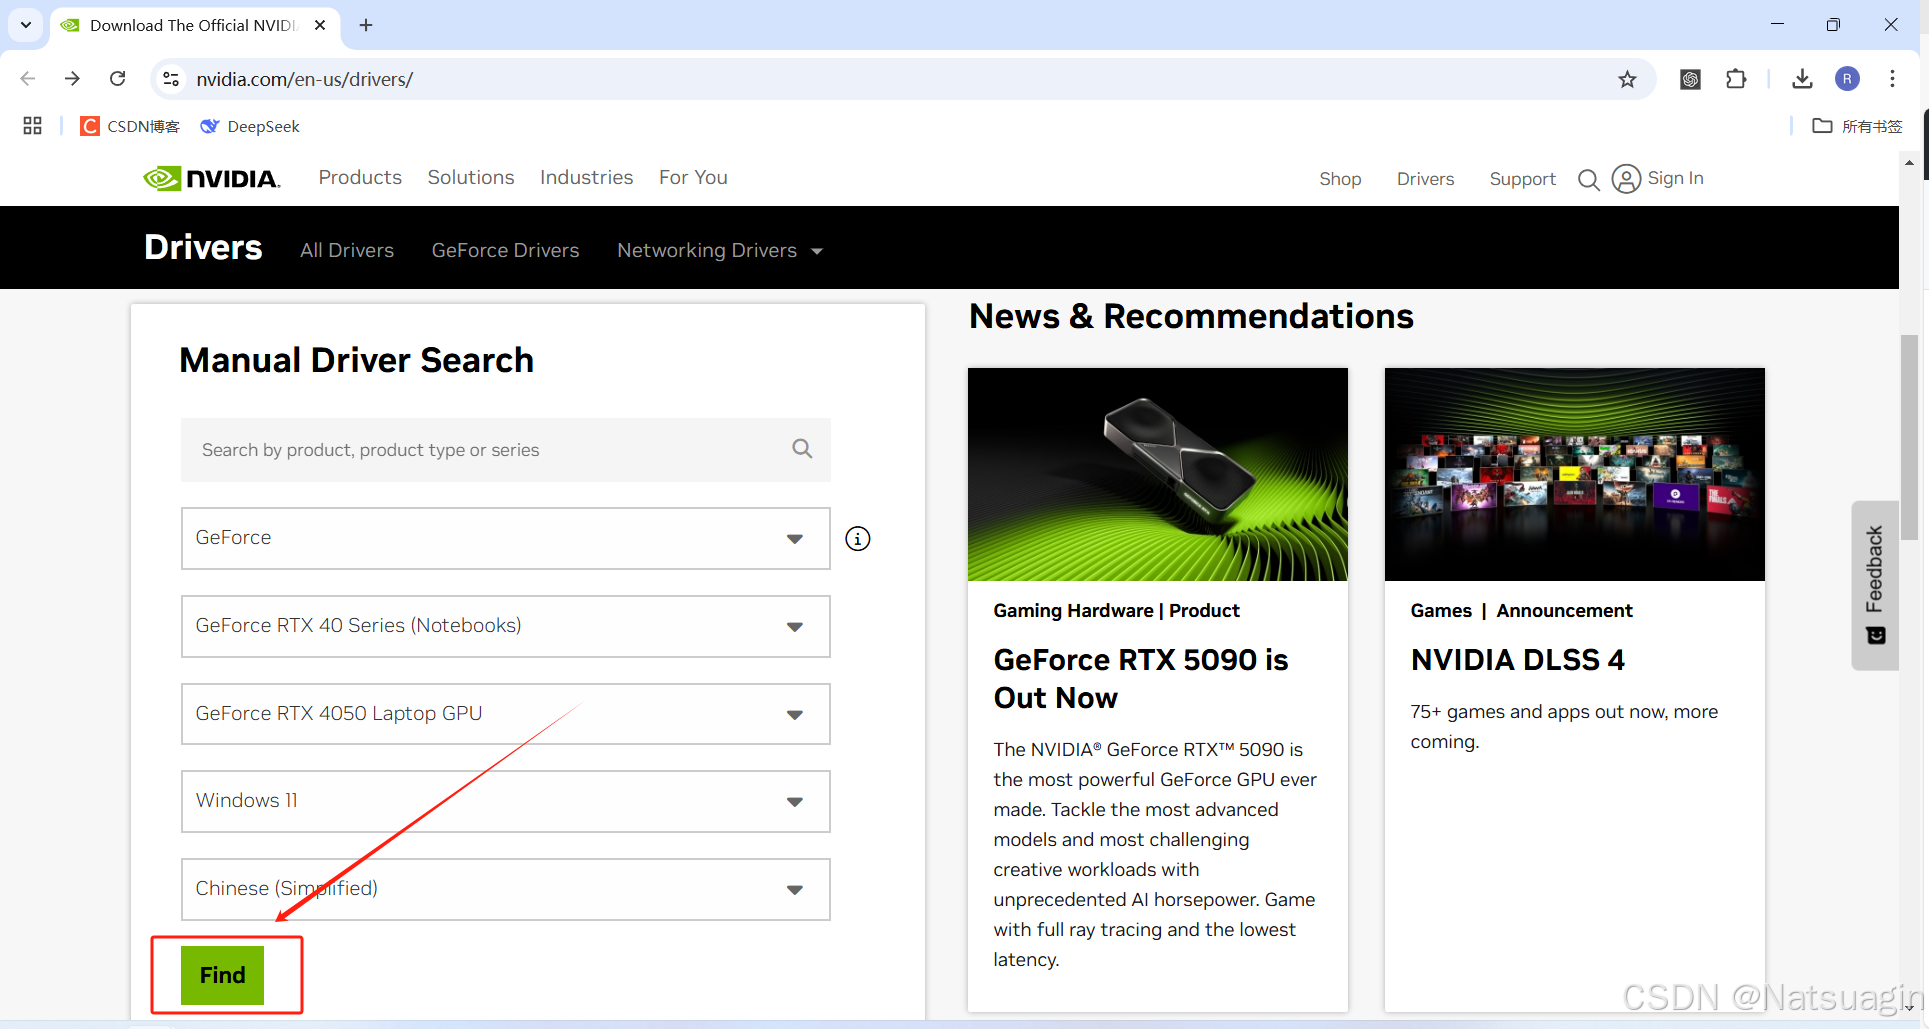Open the Chinese (Simplified) language dropdown
1929x1029 pixels.
pos(505,889)
